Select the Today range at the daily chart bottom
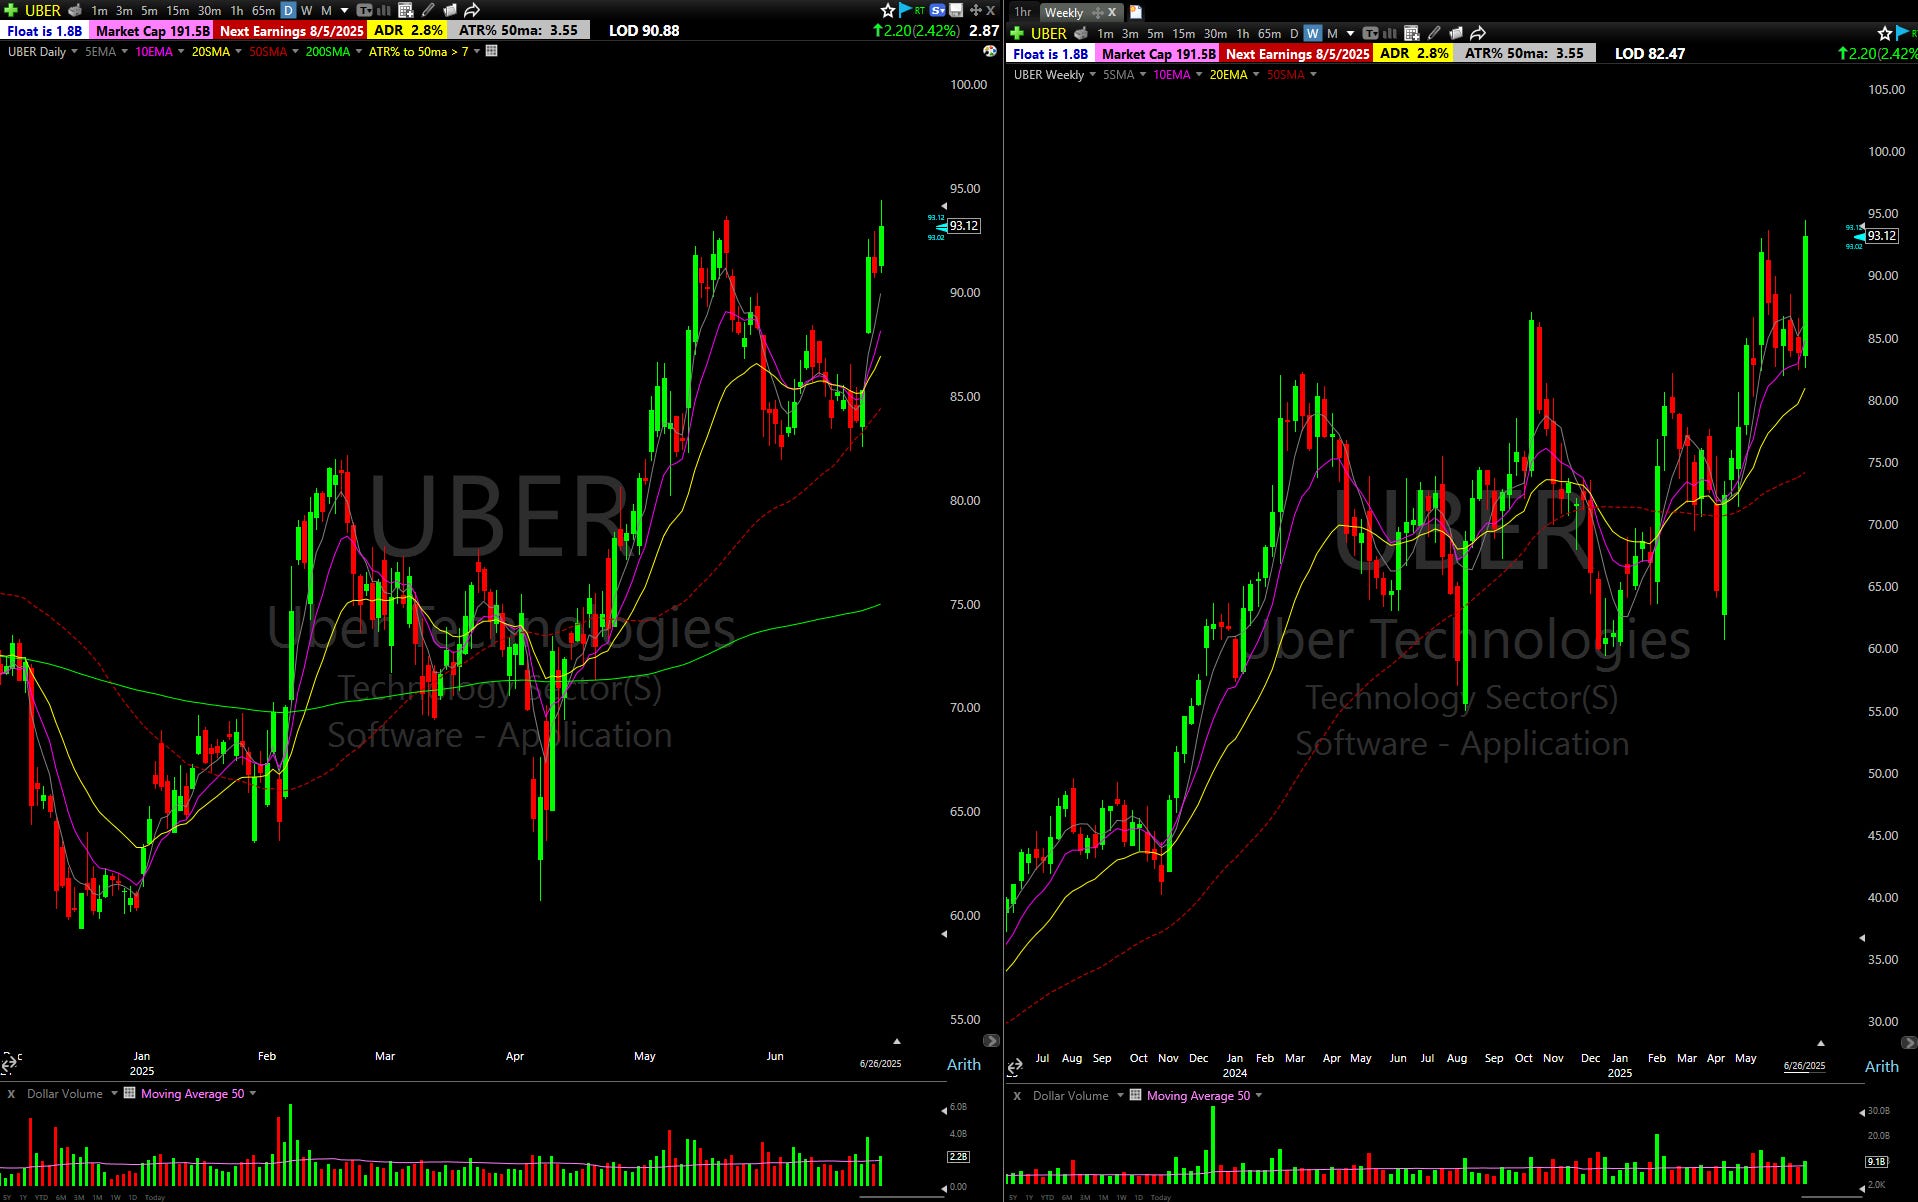Image resolution: width=1918 pixels, height=1202 pixels. [155, 1197]
